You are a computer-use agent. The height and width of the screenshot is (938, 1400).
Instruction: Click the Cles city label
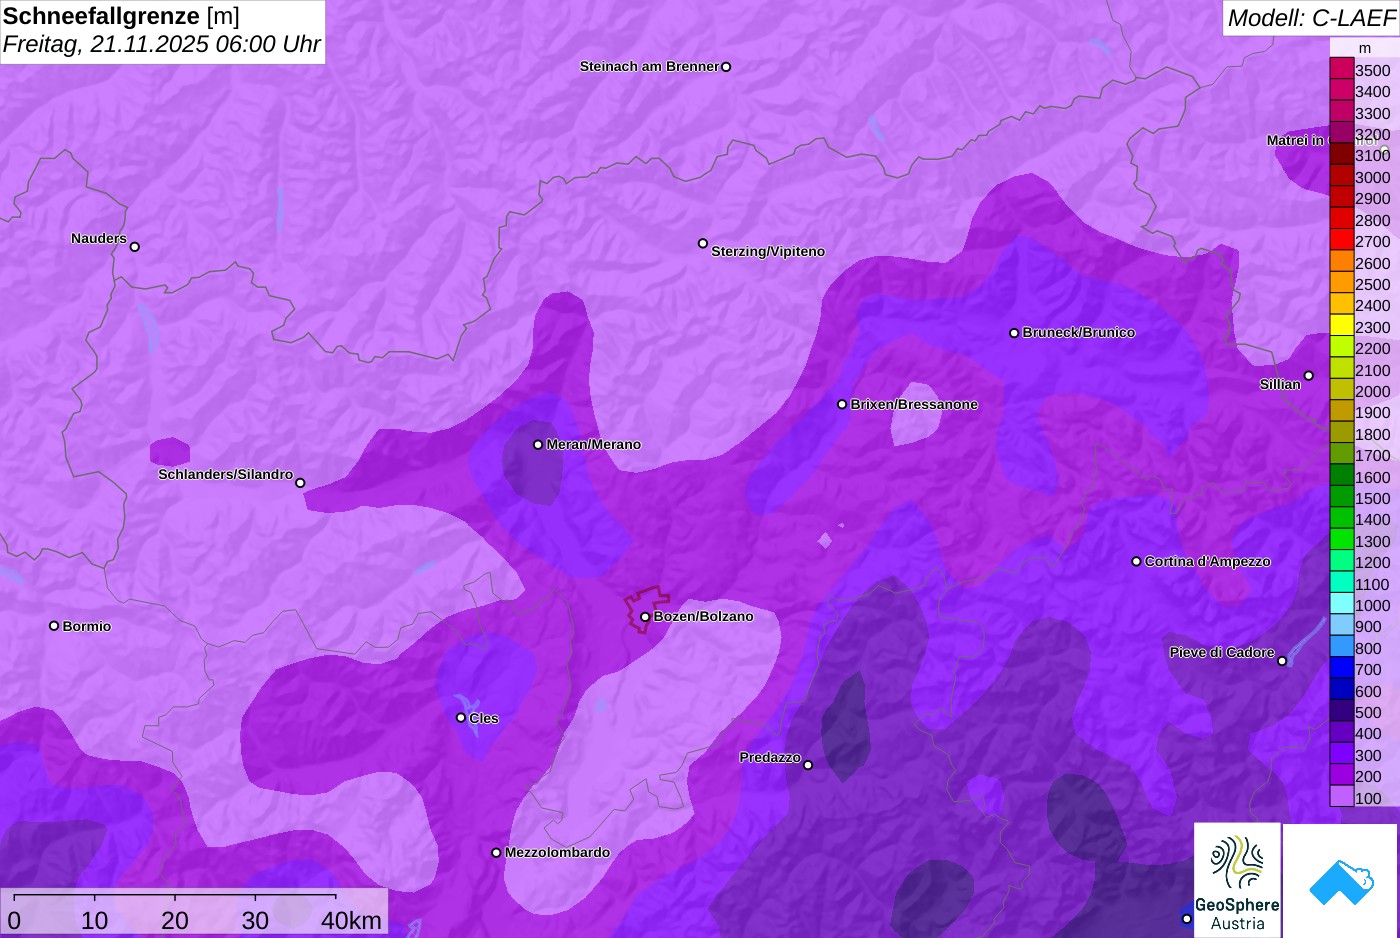pyautogui.click(x=484, y=718)
